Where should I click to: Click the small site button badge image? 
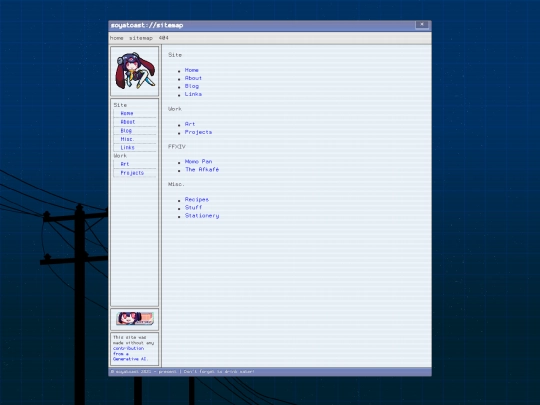click(x=135, y=318)
